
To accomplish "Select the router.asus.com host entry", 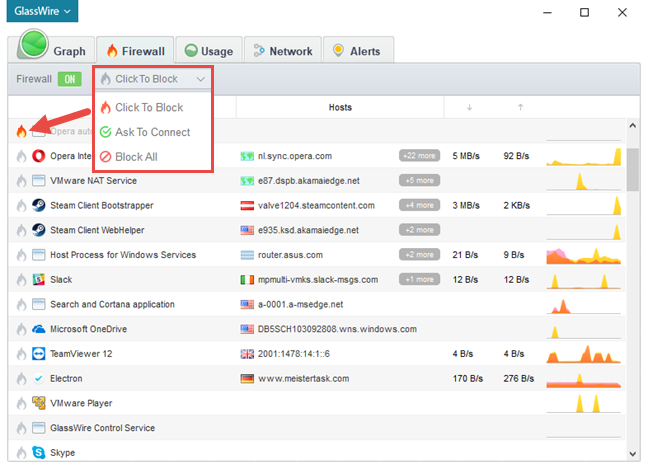I will 290,255.
